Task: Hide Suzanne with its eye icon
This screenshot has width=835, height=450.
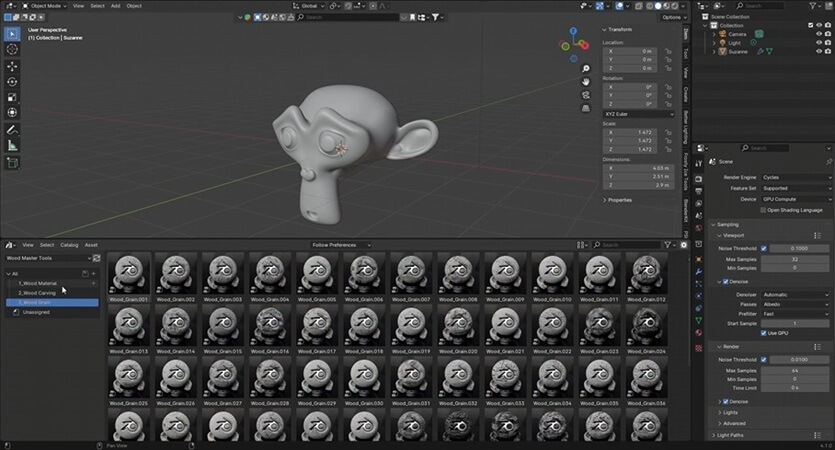Action: click(819, 52)
